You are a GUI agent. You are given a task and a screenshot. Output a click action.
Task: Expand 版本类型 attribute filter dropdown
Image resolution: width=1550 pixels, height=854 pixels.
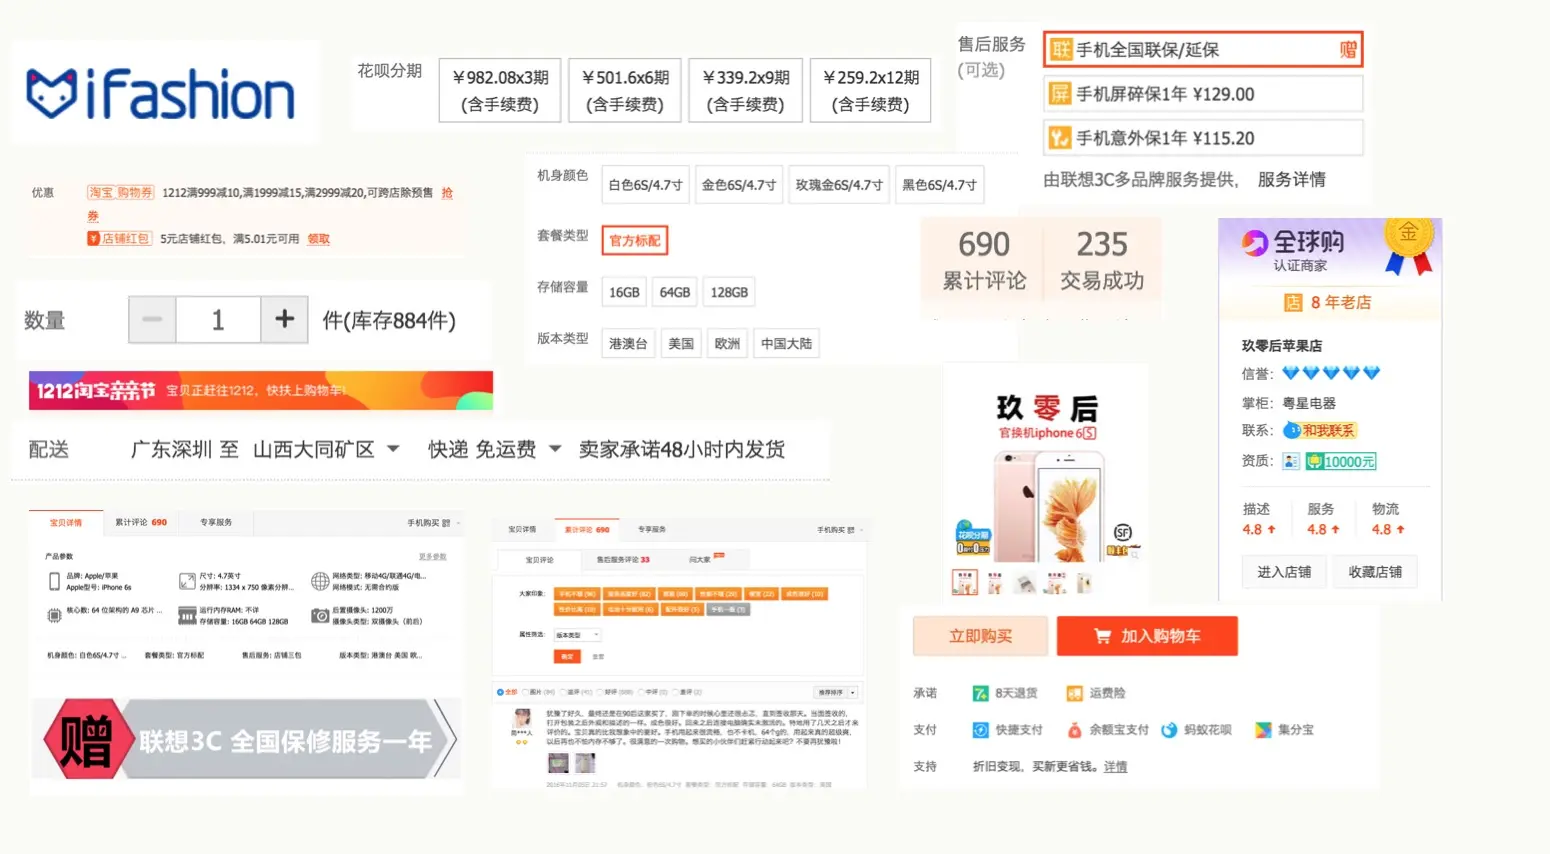pyautogui.click(x=577, y=635)
